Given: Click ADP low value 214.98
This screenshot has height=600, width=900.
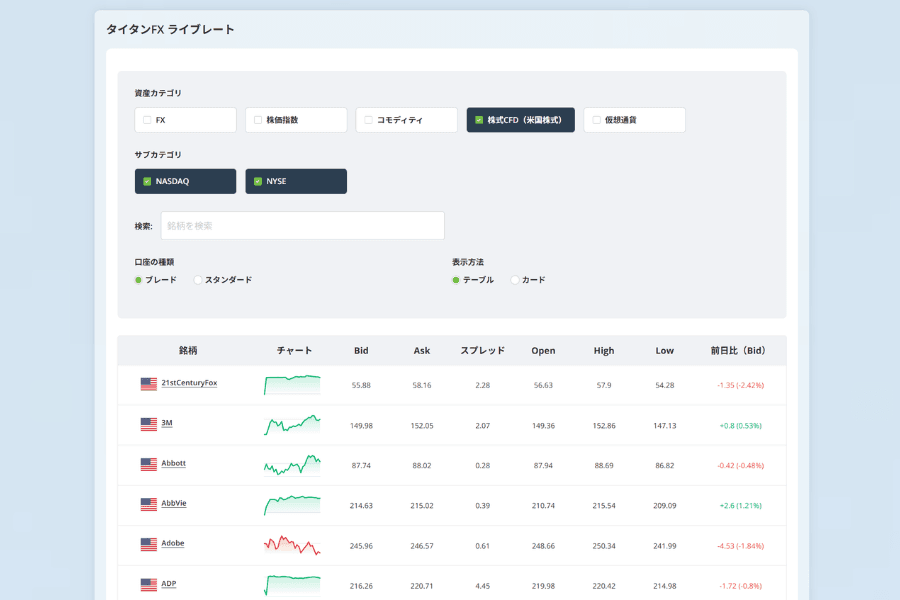Looking at the screenshot, I should (665, 586).
